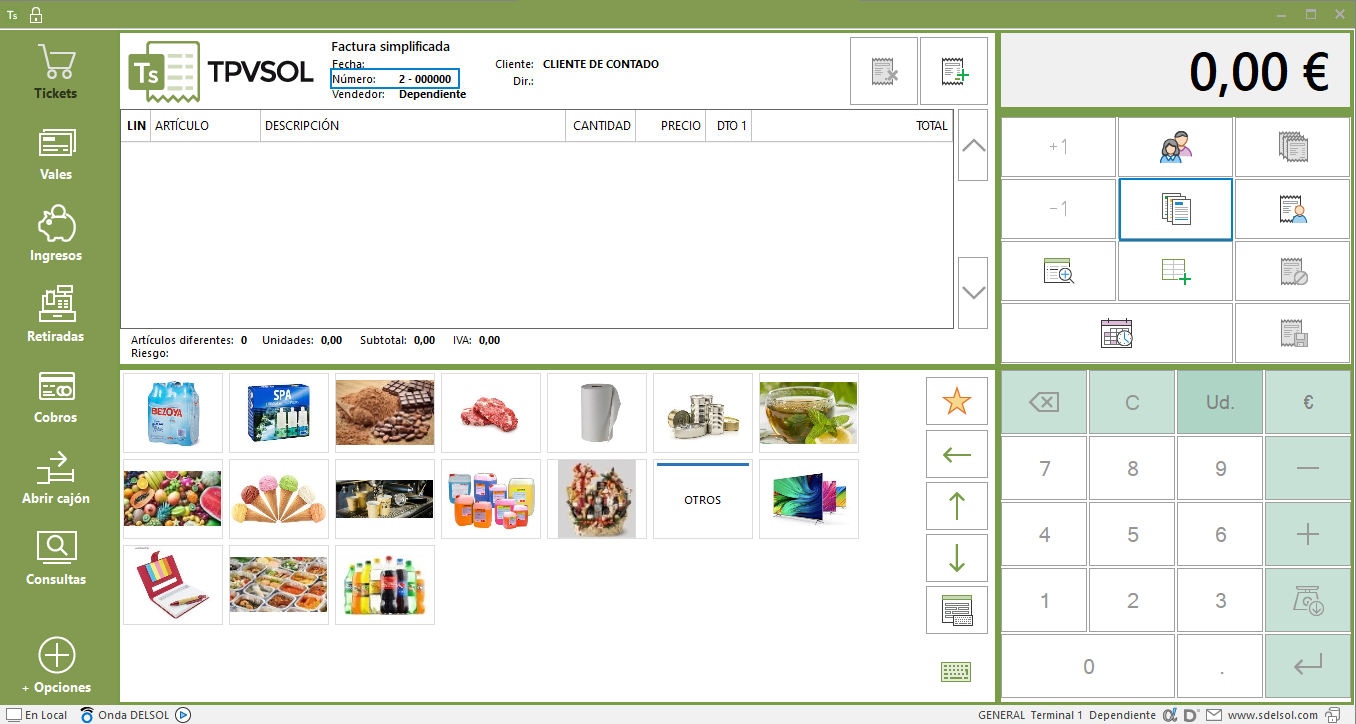
Task: Select the television category
Action: tap(809, 499)
